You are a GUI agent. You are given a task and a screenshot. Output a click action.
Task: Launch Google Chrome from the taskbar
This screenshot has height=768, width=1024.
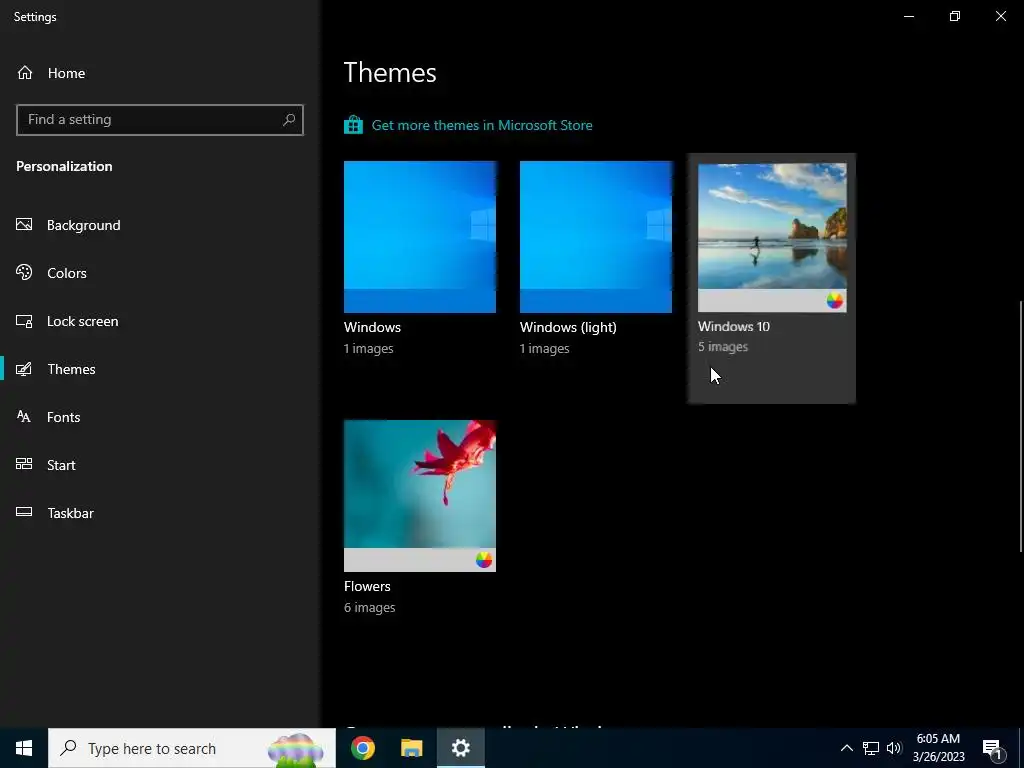pos(362,748)
